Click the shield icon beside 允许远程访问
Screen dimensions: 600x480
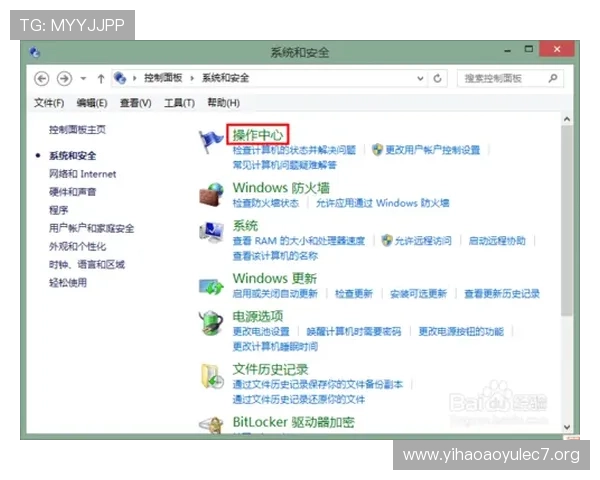(x=387, y=240)
